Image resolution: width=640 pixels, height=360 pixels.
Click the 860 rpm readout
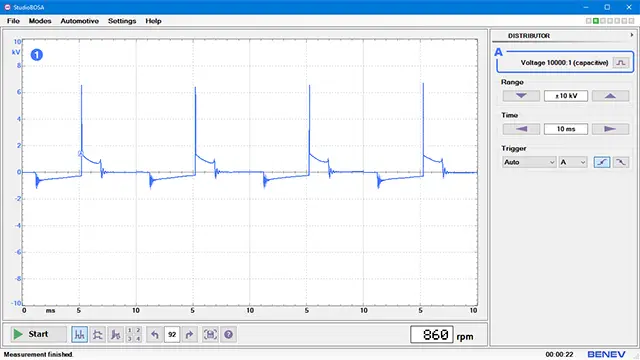tap(432, 335)
